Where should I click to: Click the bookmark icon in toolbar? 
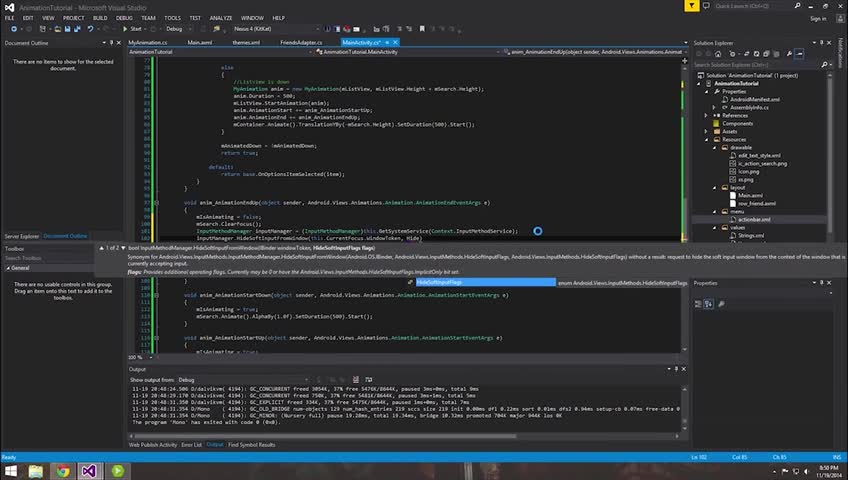click(422, 29)
